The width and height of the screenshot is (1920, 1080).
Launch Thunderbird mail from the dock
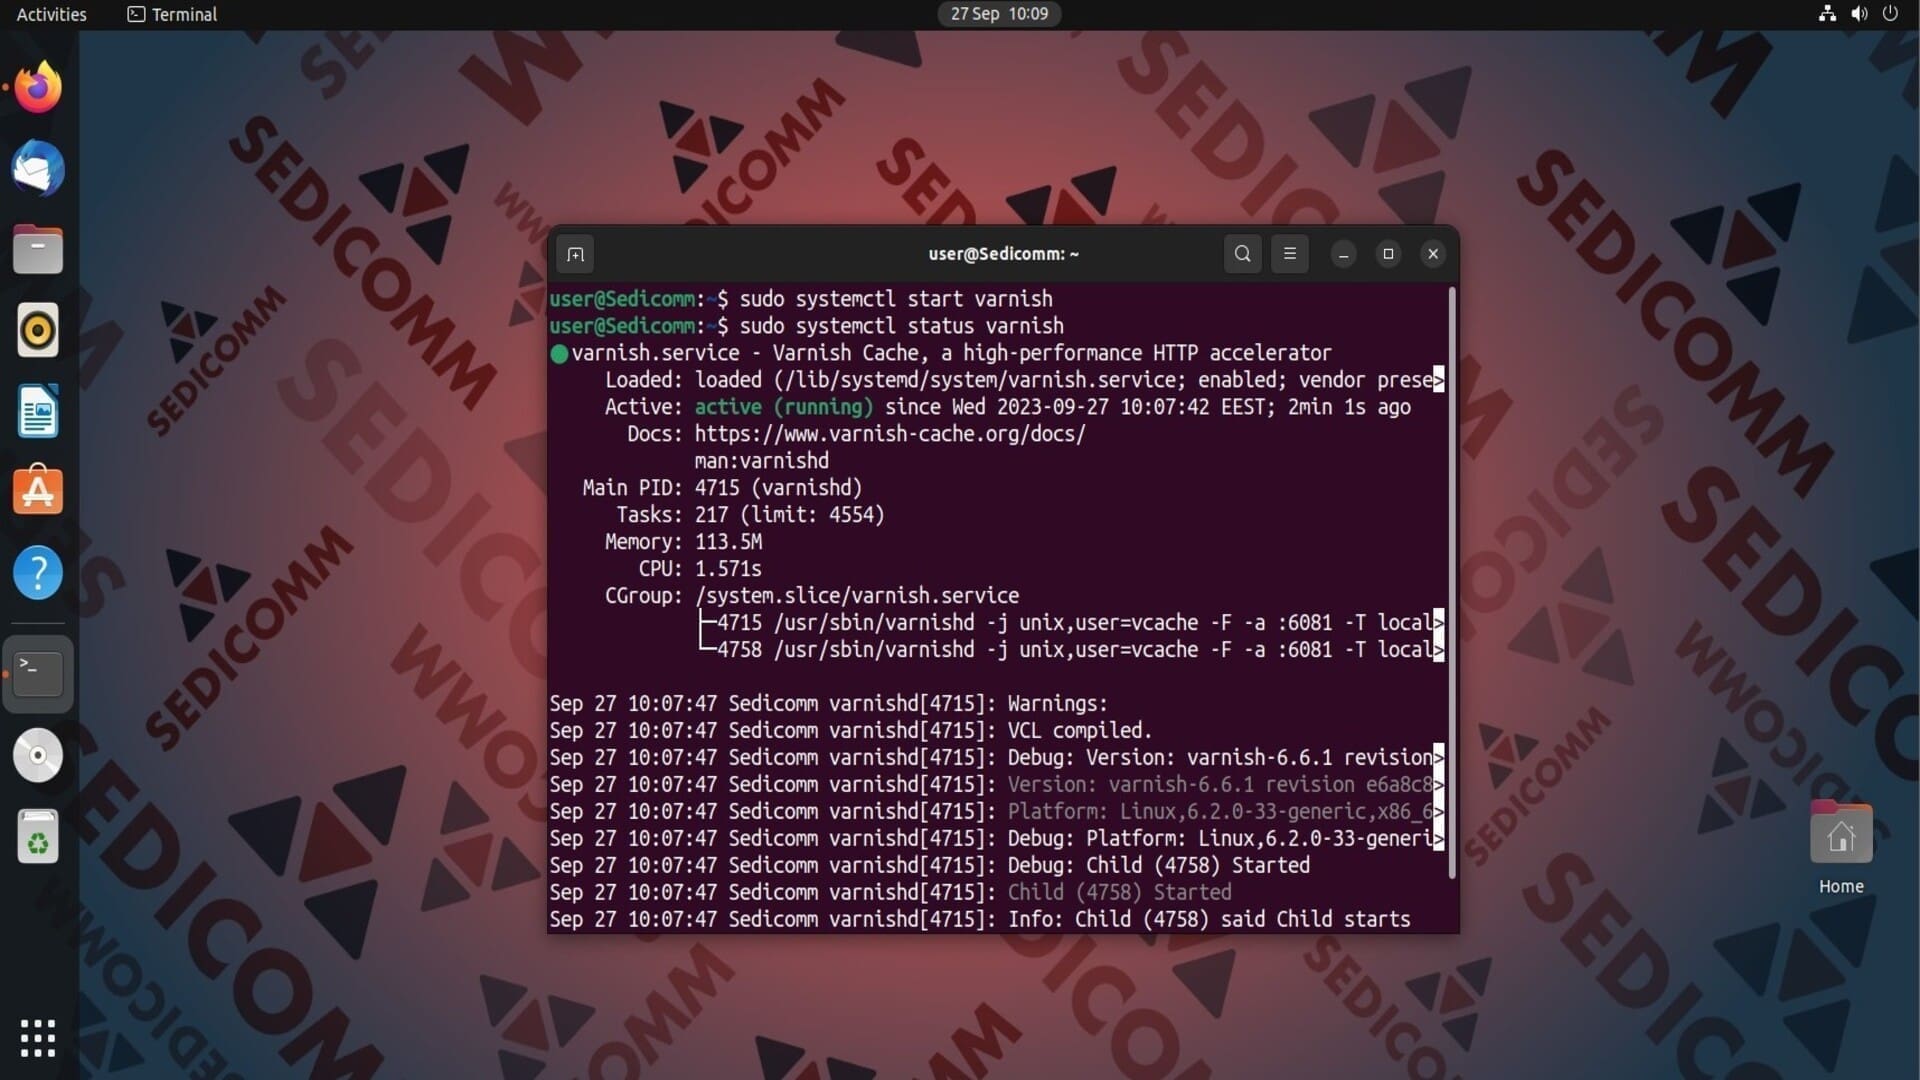(x=38, y=168)
